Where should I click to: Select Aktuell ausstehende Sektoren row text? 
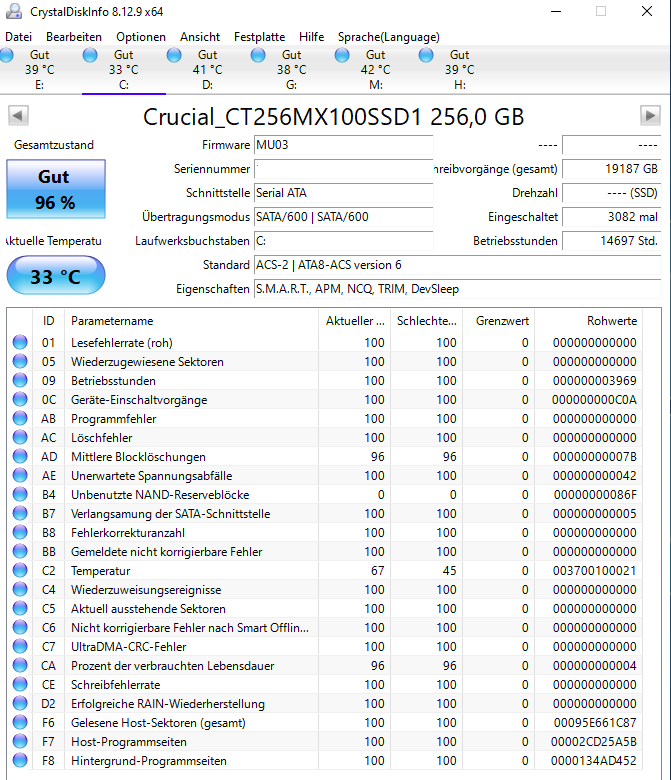(x=148, y=608)
